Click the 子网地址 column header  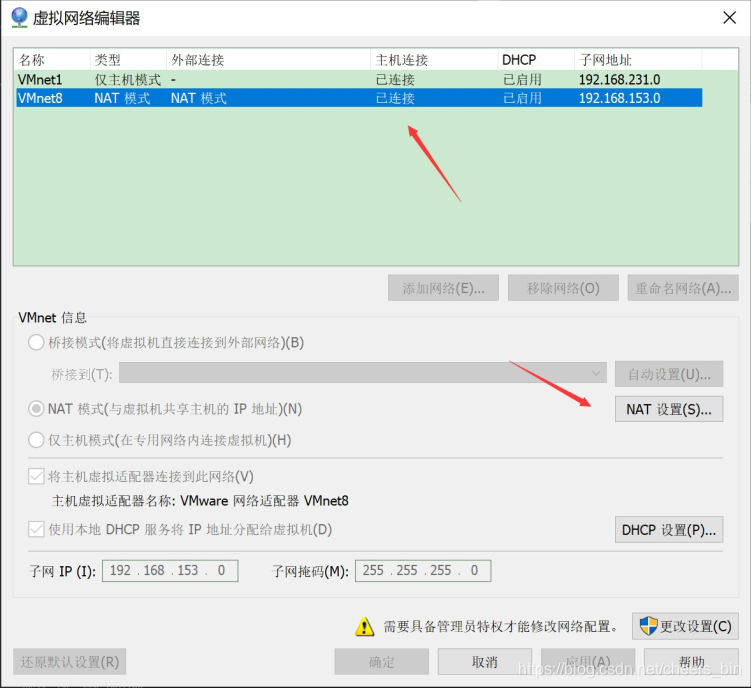(638, 60)
